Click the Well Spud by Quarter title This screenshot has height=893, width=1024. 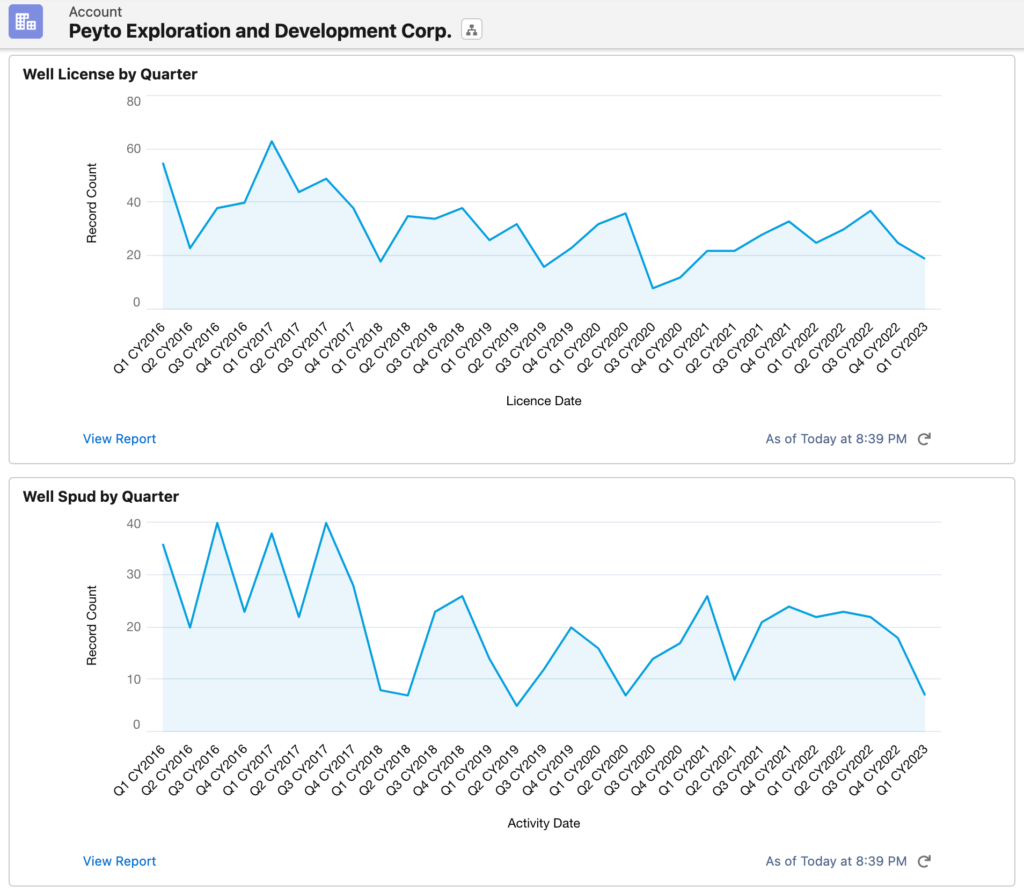pos(101,496)
